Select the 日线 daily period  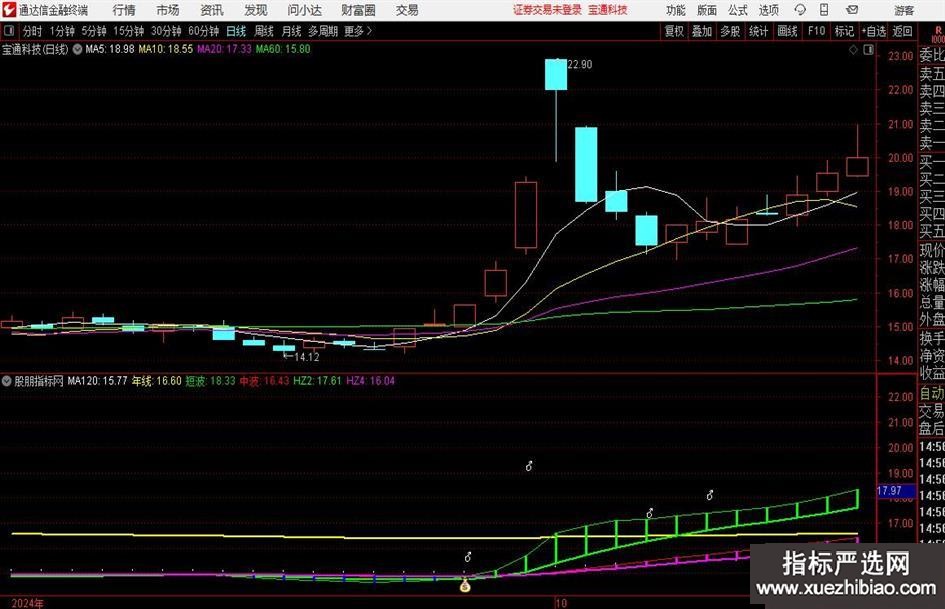coord(236,31)
